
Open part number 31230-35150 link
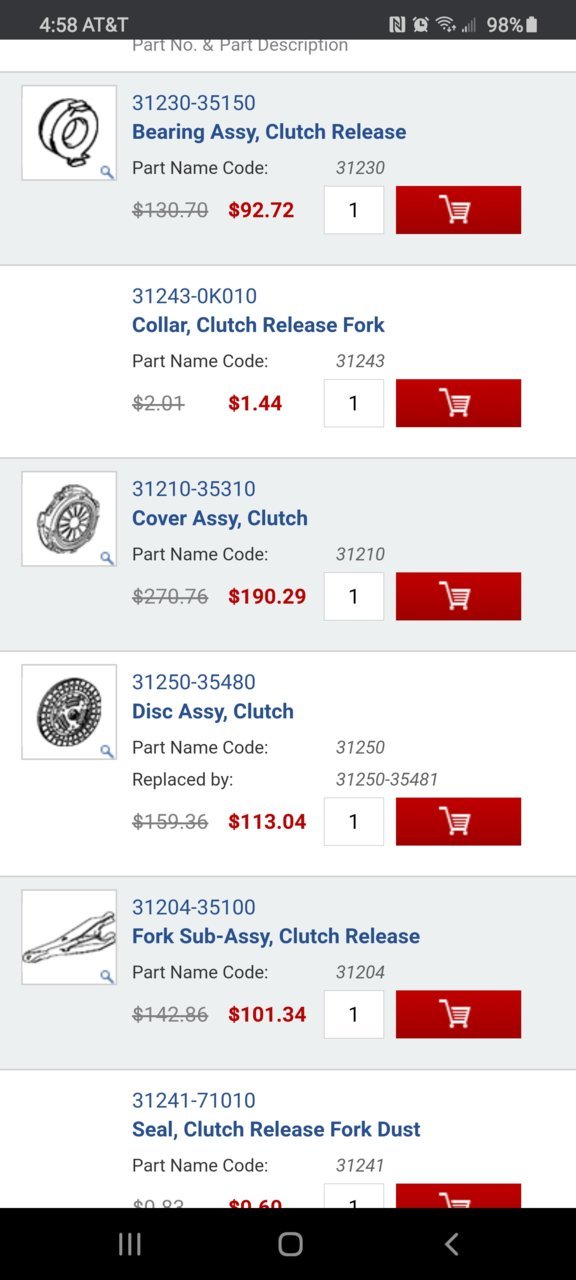pyautogui.click(x=194, y=103)
